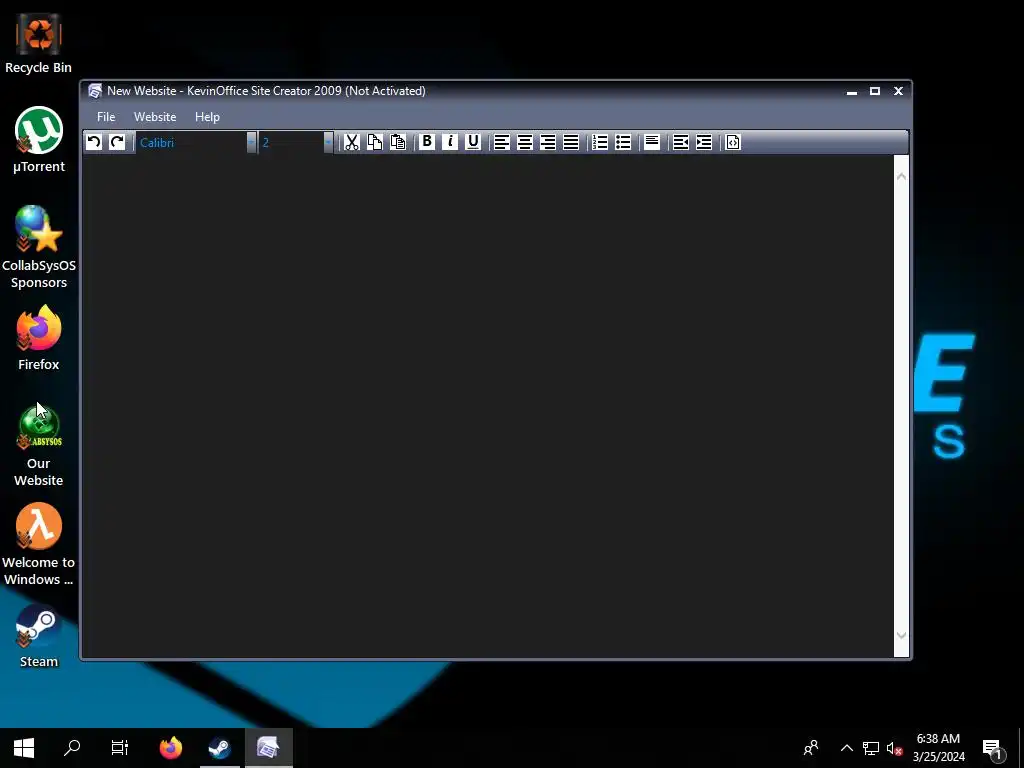Open the Help menu
The height and width of the screenshot is (768, 1024).
pos(207,117)
